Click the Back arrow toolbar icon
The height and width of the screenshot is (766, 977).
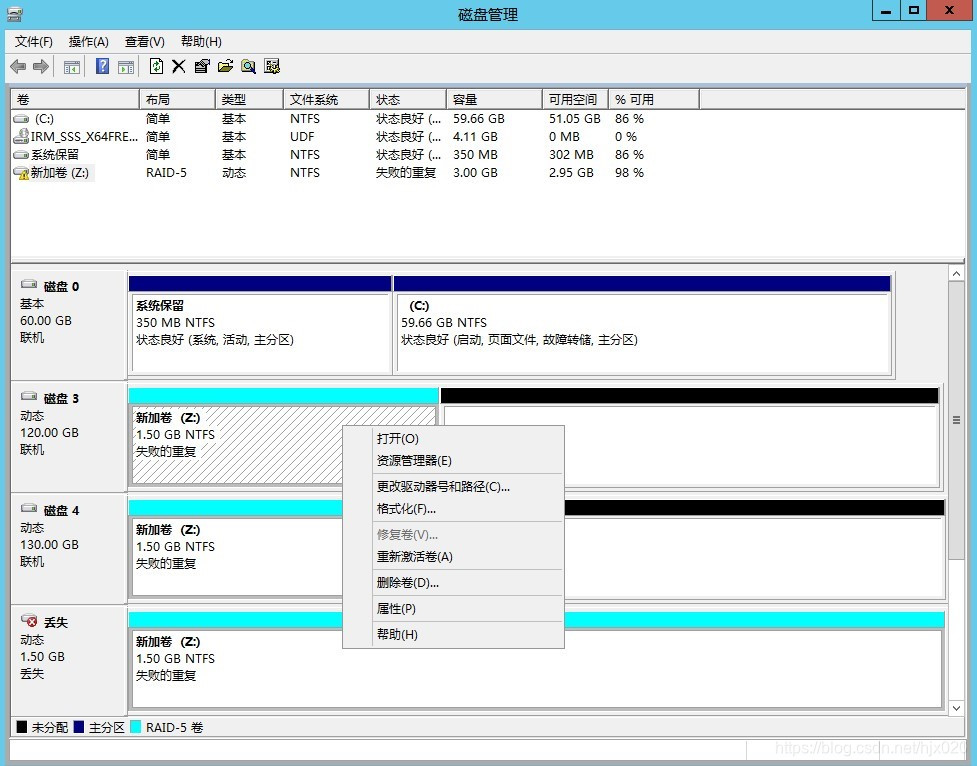point(18,66)
